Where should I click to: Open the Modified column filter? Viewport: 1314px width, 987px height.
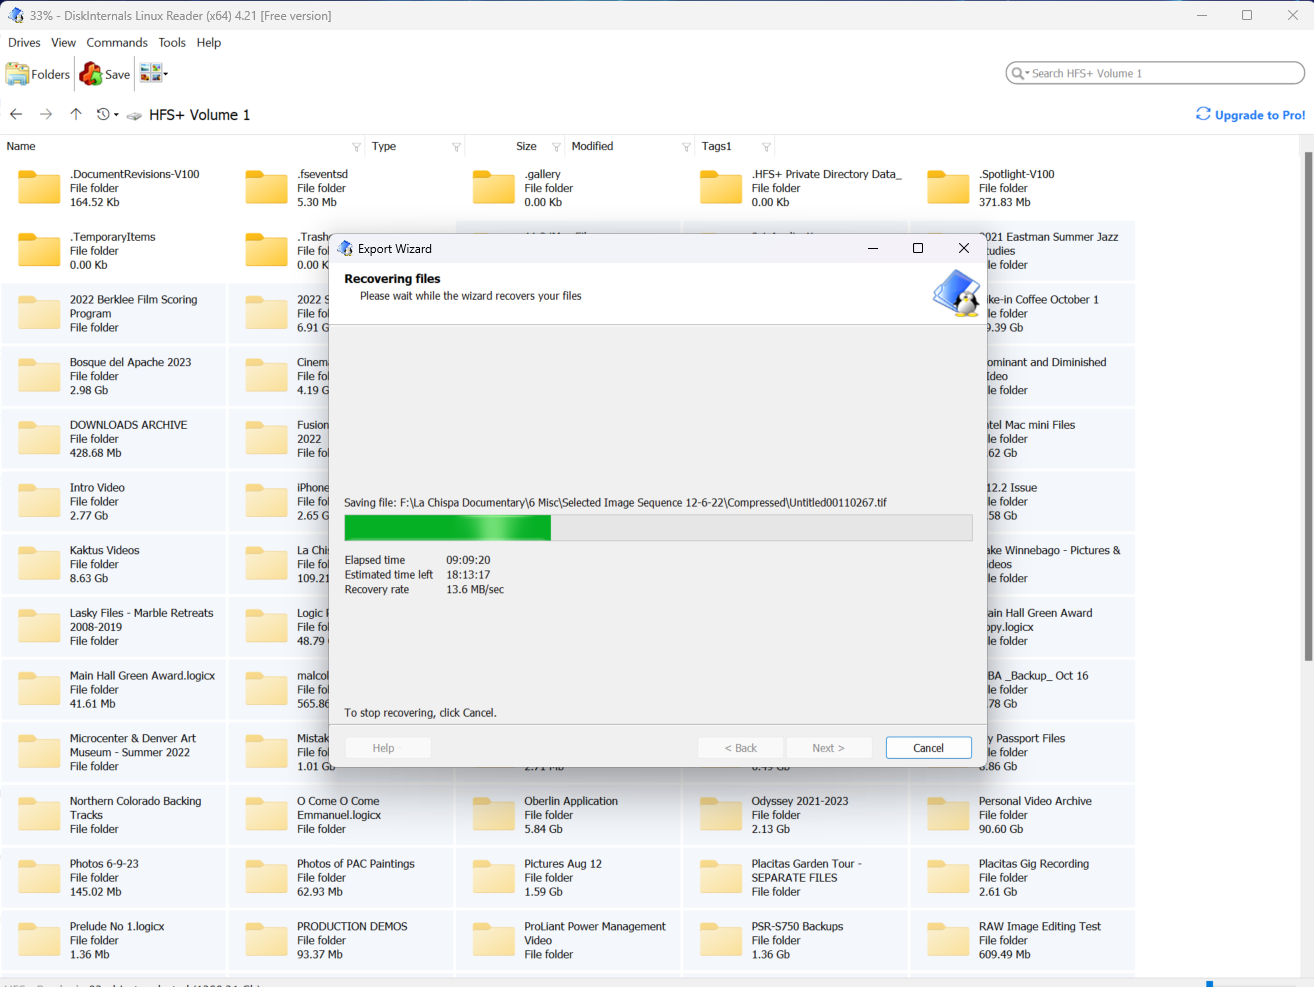[686, 147]
